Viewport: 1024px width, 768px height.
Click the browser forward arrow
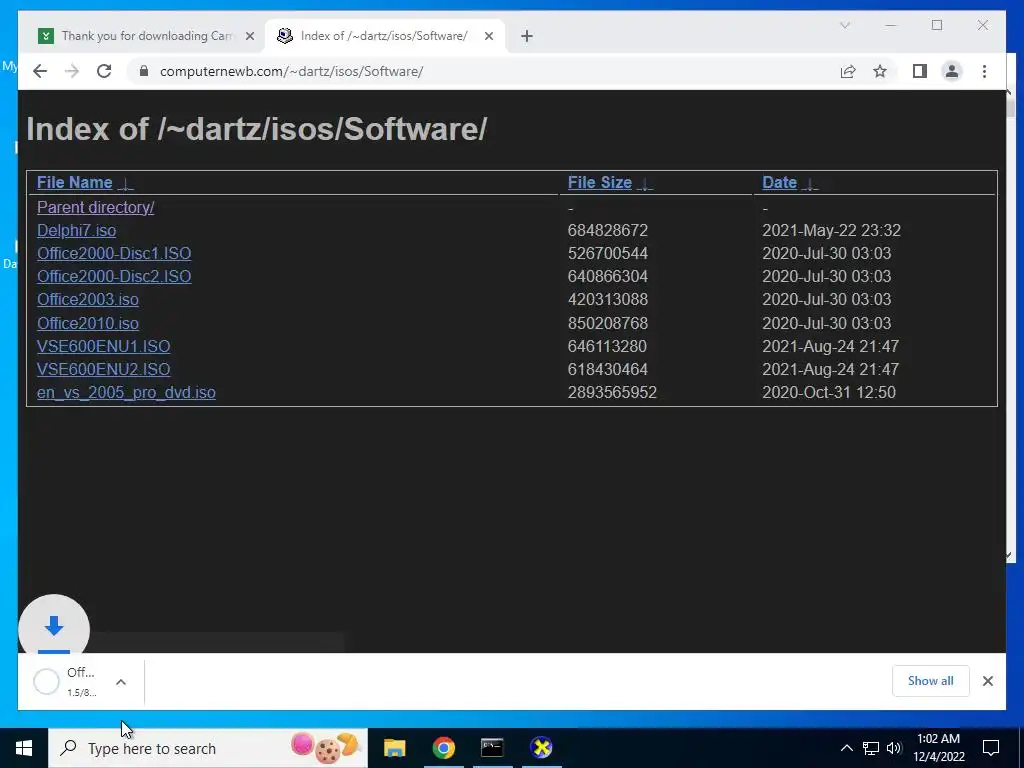(72, 71)
